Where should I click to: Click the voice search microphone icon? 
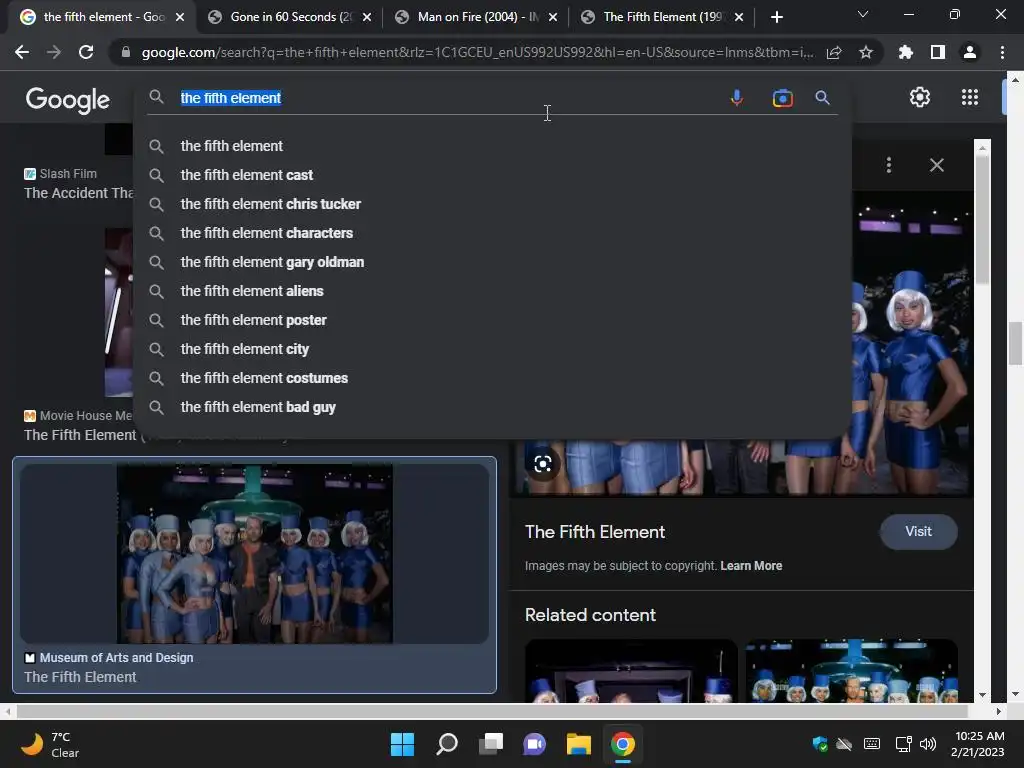tap(737, 98)
